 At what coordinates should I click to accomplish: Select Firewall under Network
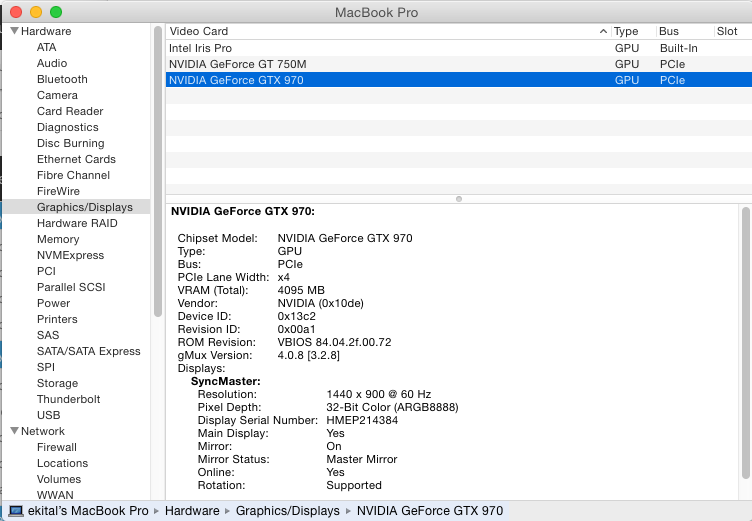coord(57,447)
